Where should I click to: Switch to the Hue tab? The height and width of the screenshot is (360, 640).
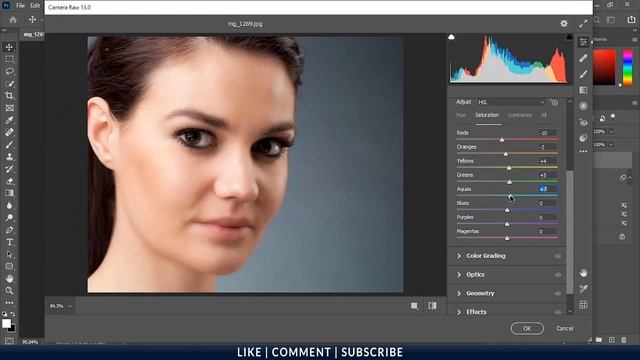(461, 115)
